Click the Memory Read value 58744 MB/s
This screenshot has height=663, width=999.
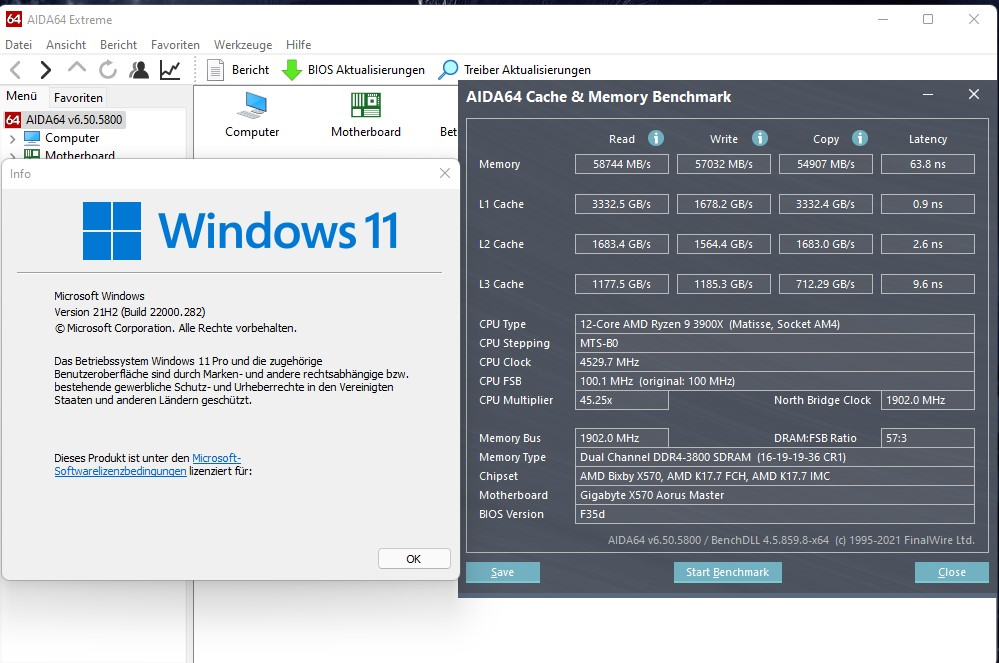tap(622, 164)
